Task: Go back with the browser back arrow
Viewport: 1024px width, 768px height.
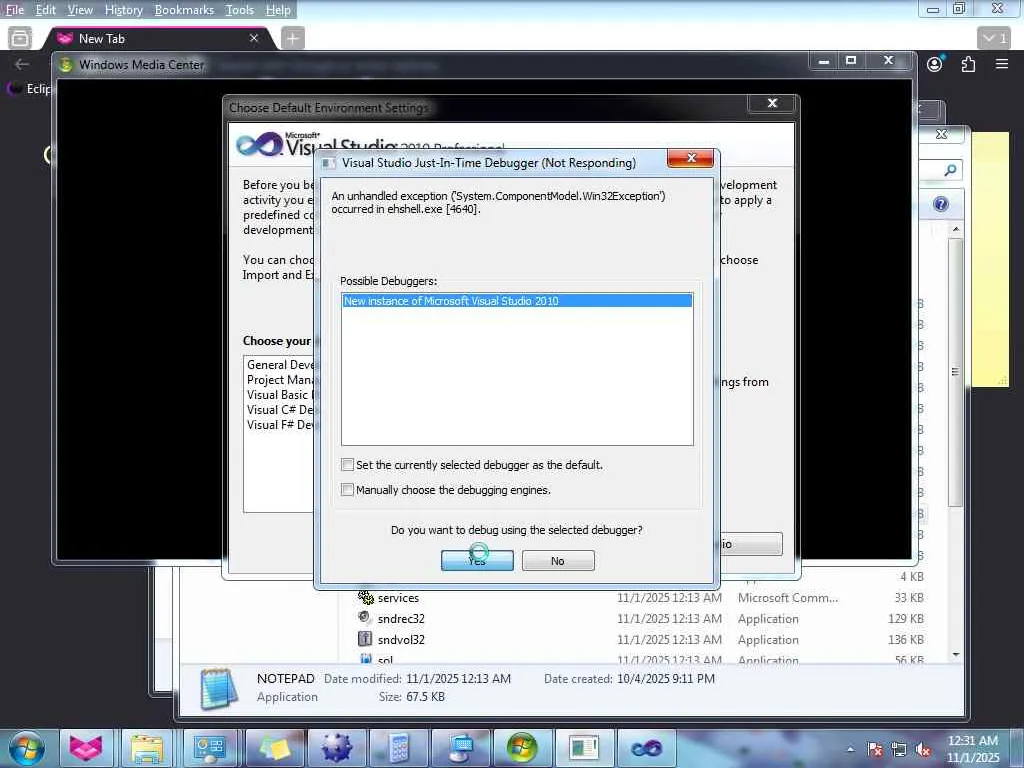Action: click(22, 64)
